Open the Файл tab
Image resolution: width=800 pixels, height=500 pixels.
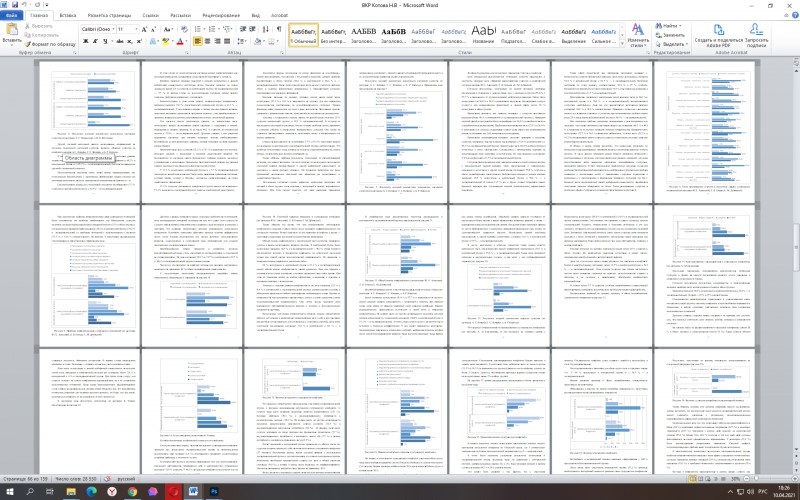(x=10, y=16)
